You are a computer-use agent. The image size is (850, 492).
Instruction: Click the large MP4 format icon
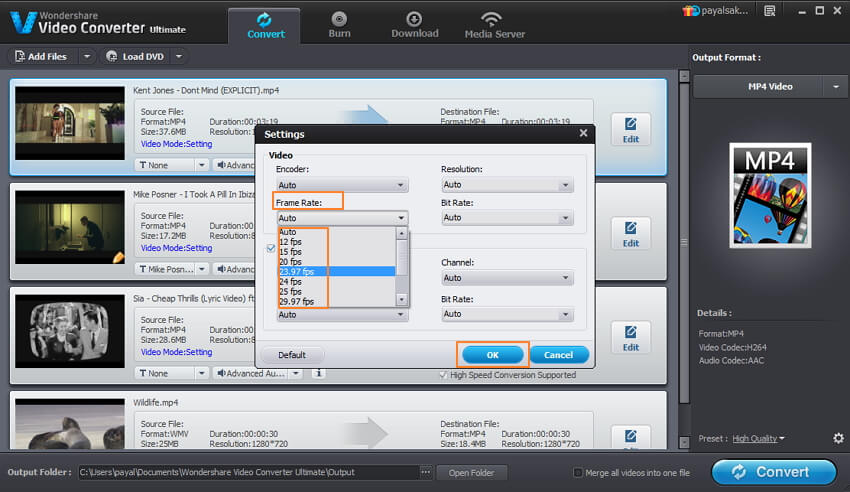click(770, 196)
